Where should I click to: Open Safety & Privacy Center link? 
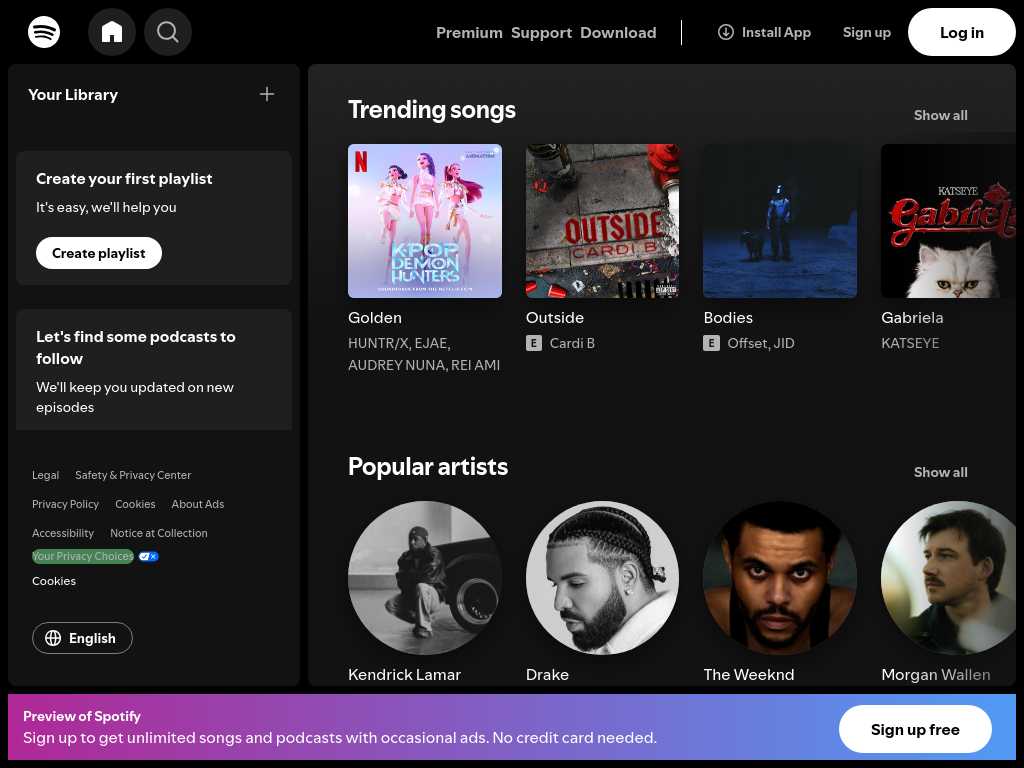point(133,475)
